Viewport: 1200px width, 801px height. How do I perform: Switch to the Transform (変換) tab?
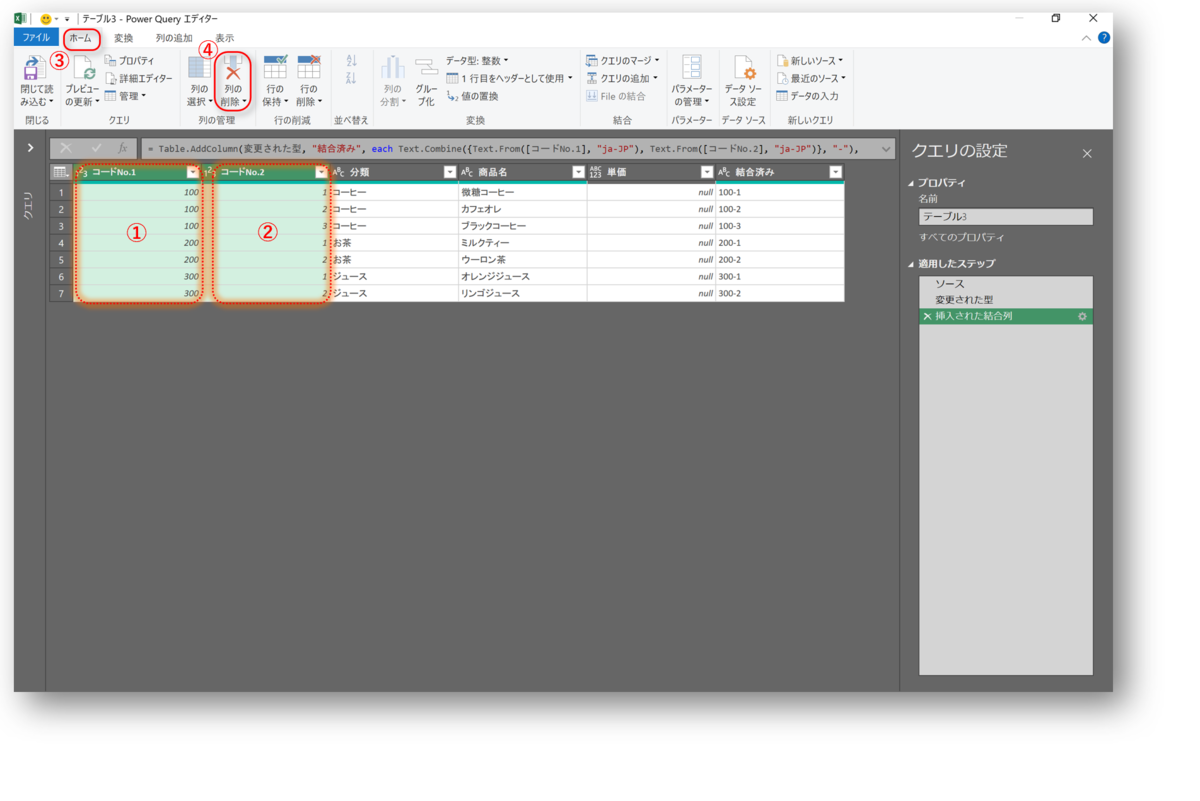(123, 38)
